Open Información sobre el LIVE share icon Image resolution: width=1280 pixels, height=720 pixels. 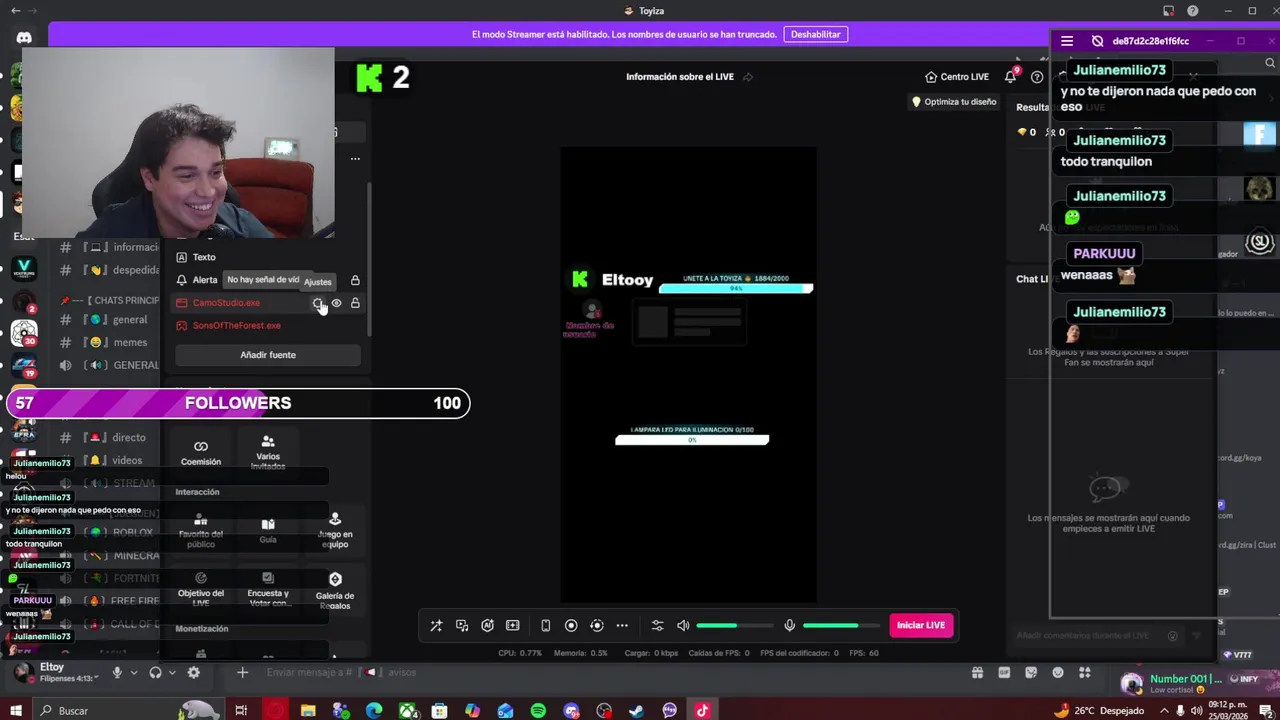coord(748,77)
